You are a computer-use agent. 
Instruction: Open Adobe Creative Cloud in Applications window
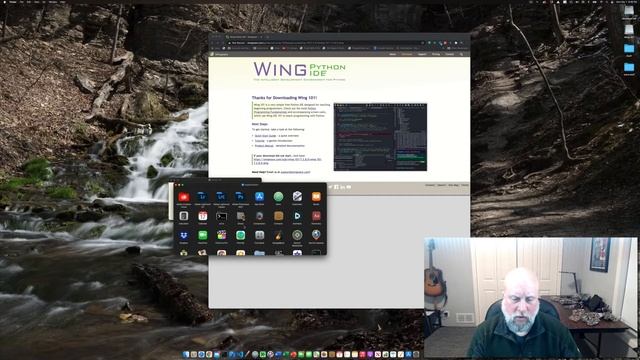click(x=184, y=197)
